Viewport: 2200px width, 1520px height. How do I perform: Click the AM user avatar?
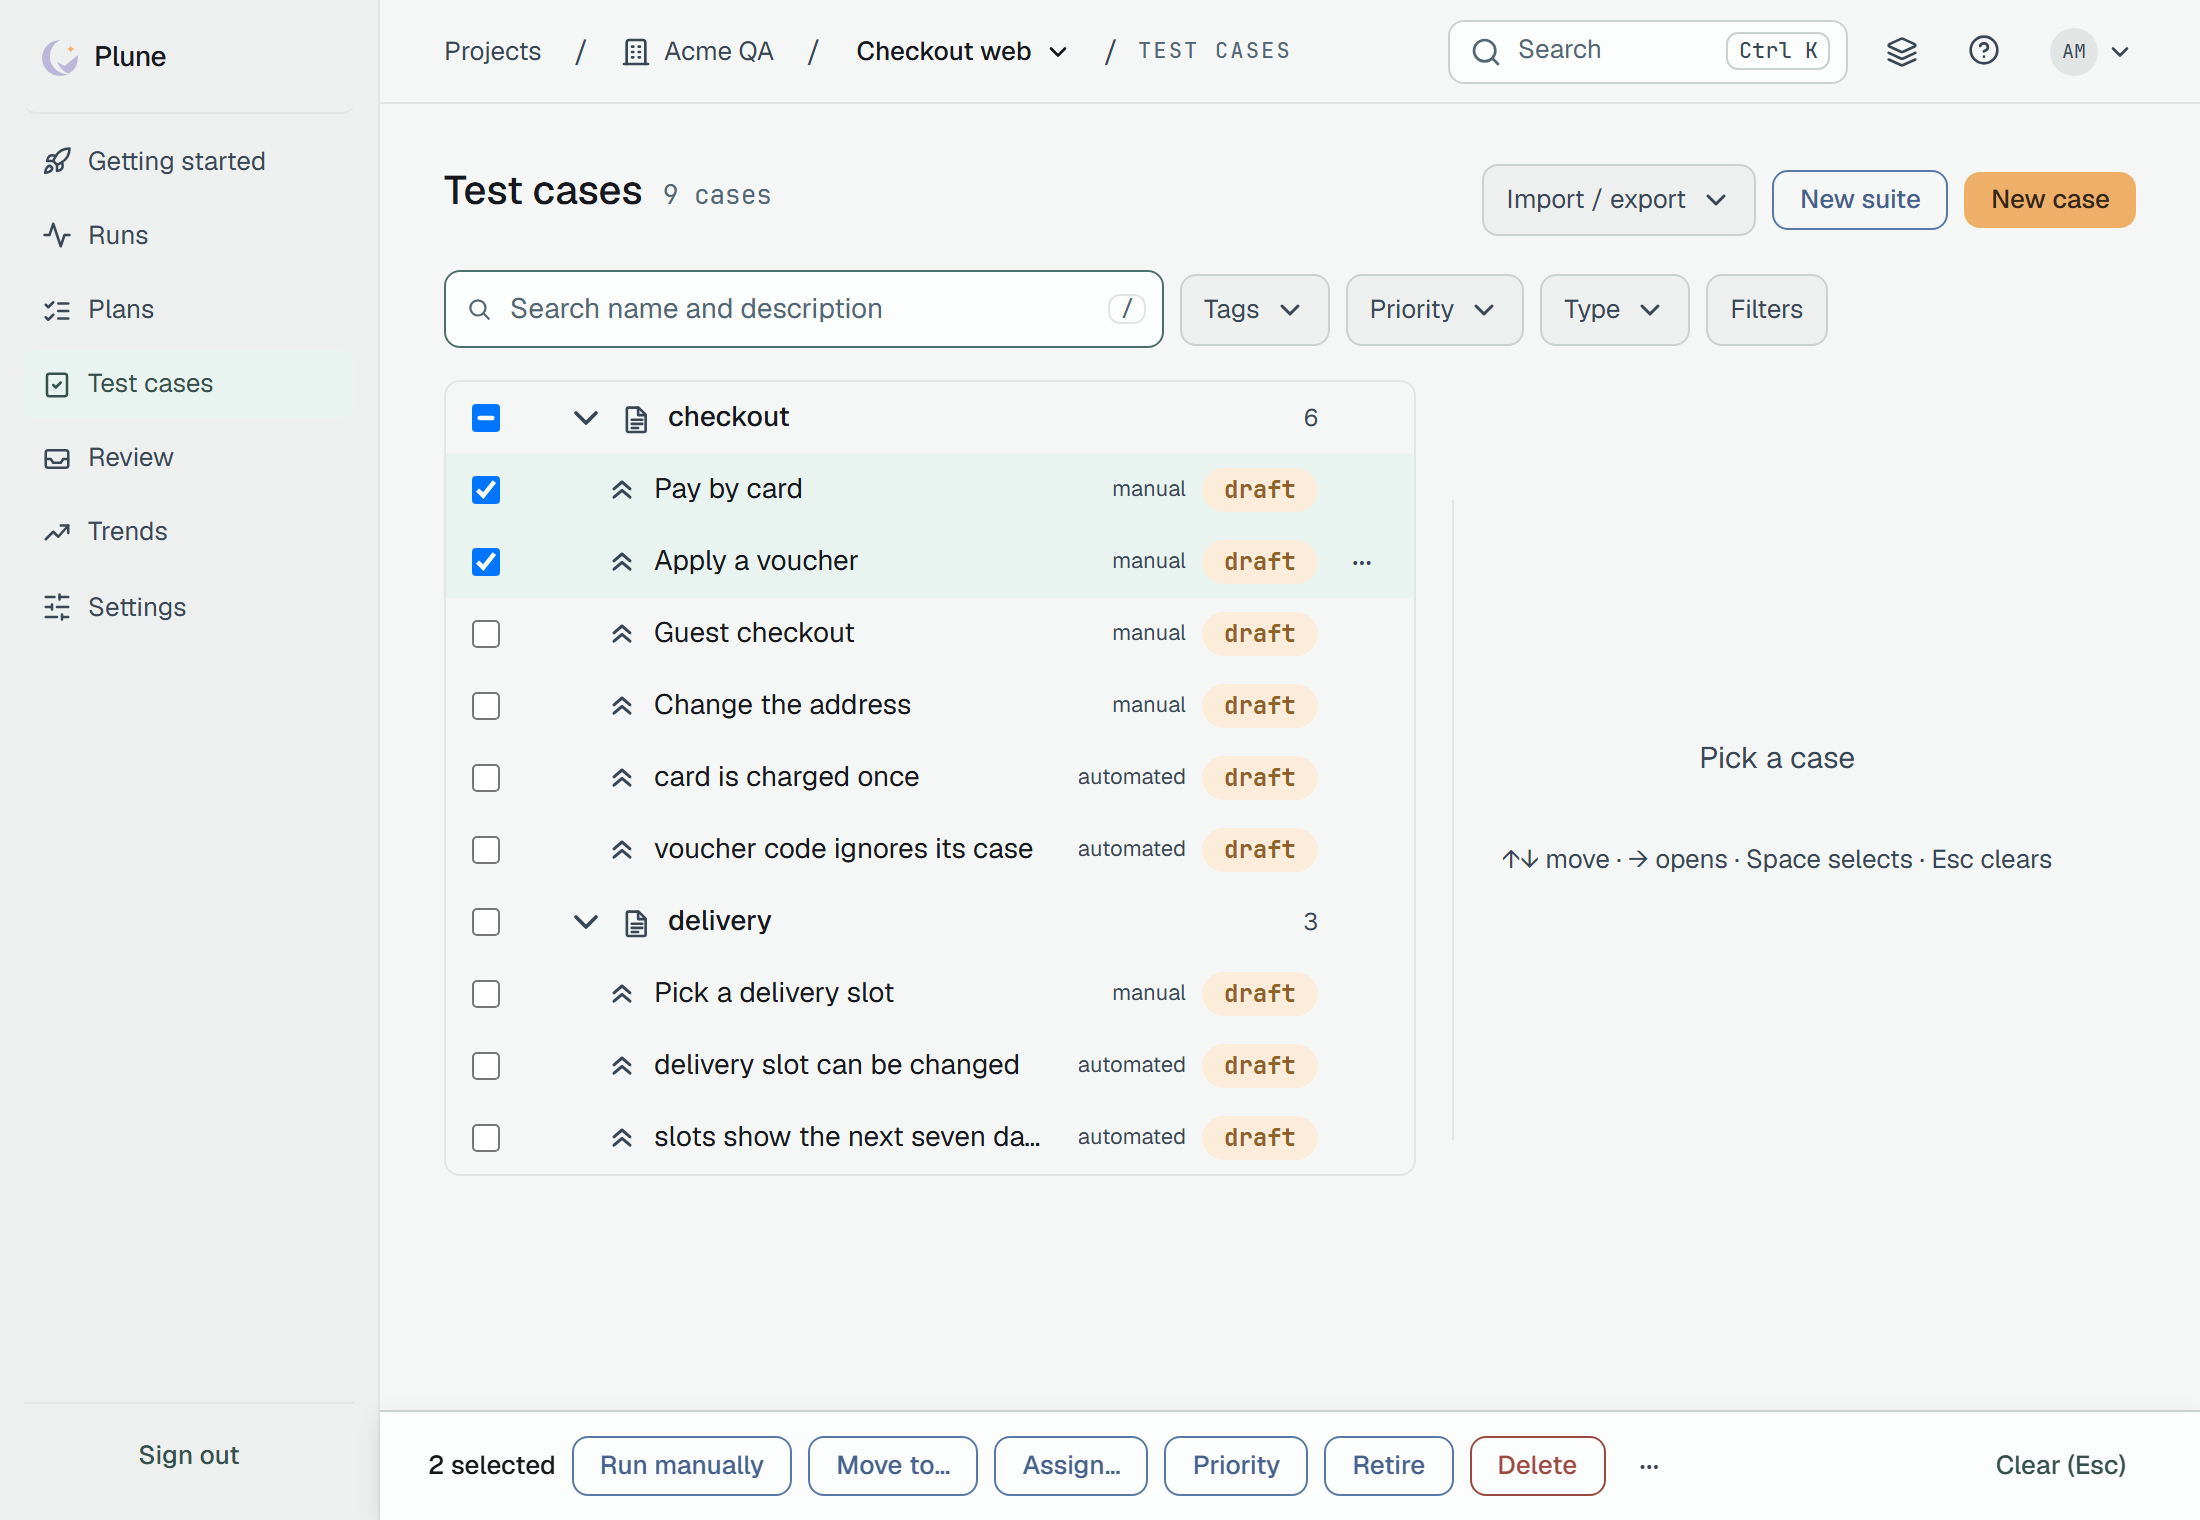tap(2073, 51)
